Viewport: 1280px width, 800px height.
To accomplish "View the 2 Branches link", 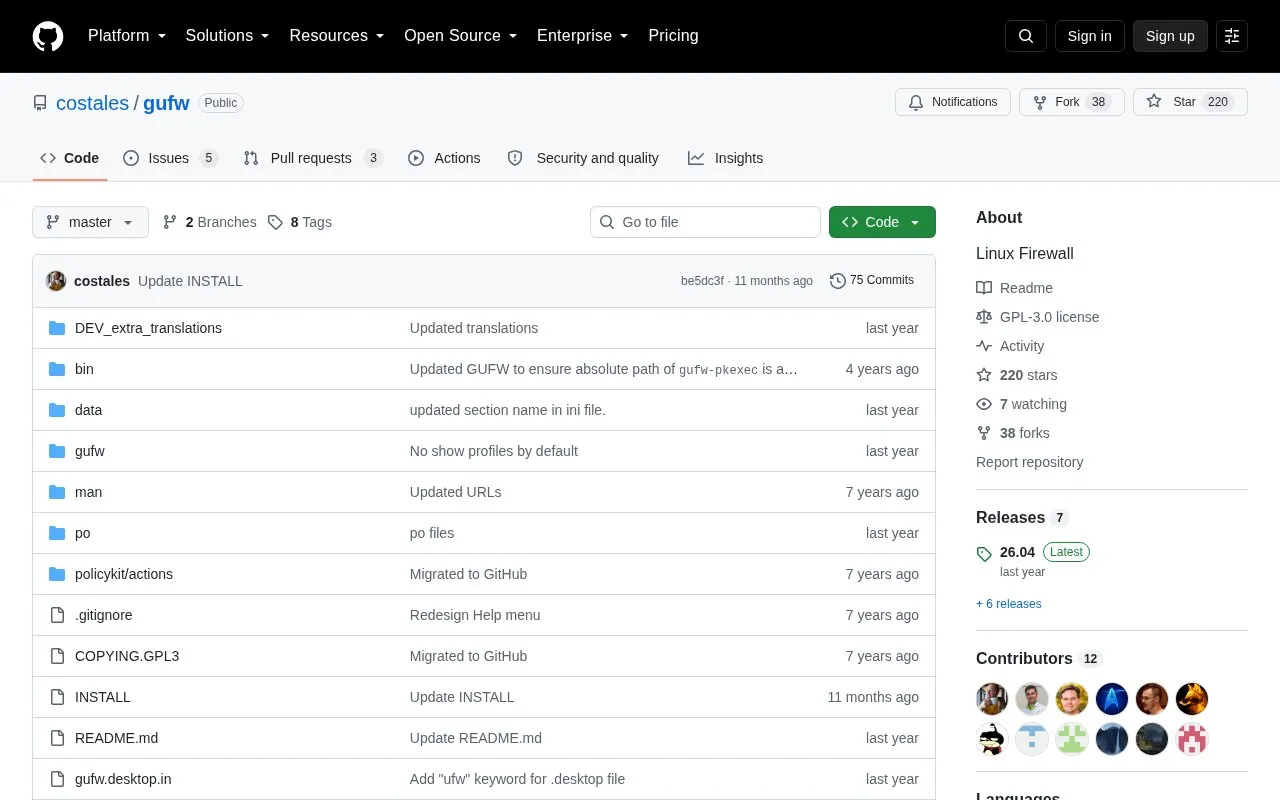I will (x=209, y=222).
